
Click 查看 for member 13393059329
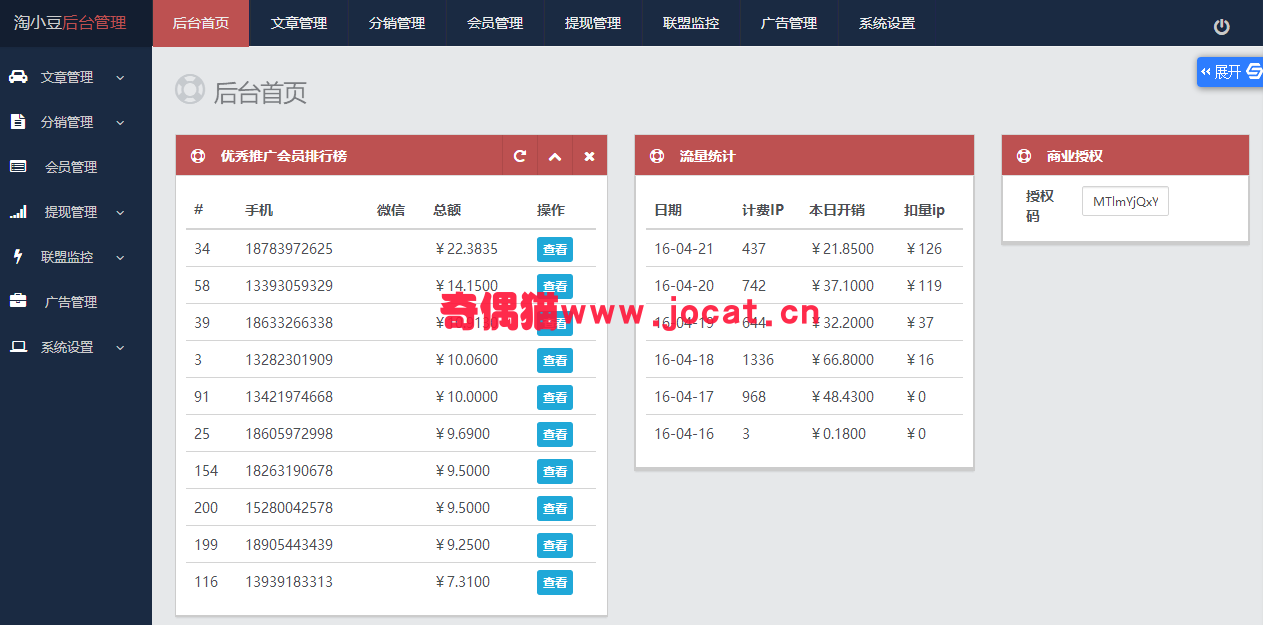point(555,286)
